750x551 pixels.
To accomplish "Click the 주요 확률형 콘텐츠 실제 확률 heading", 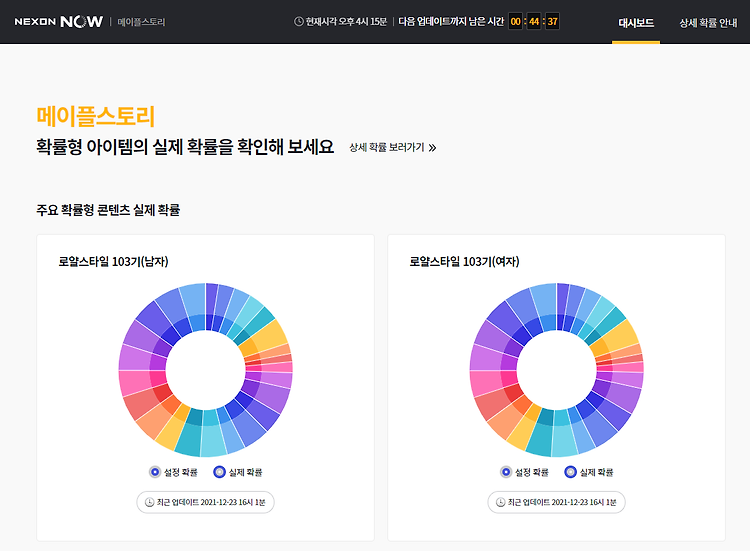I will (108, 210).
